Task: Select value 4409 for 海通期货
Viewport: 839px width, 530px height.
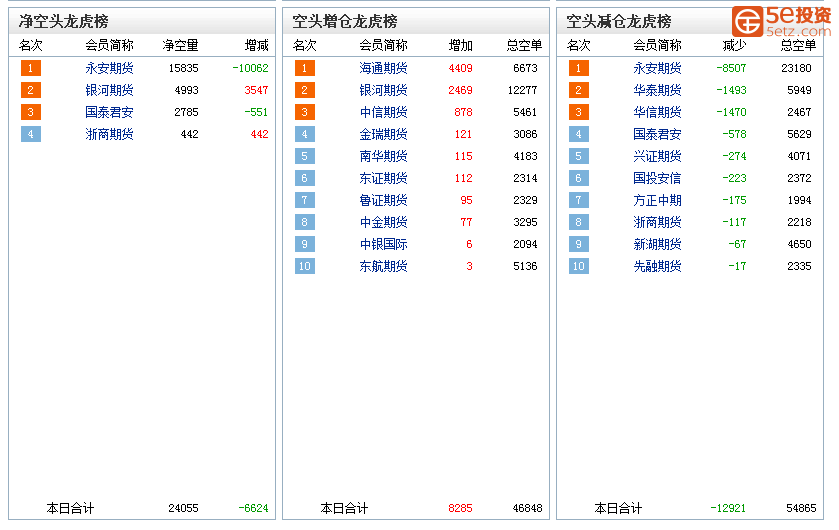Action: 460,68
